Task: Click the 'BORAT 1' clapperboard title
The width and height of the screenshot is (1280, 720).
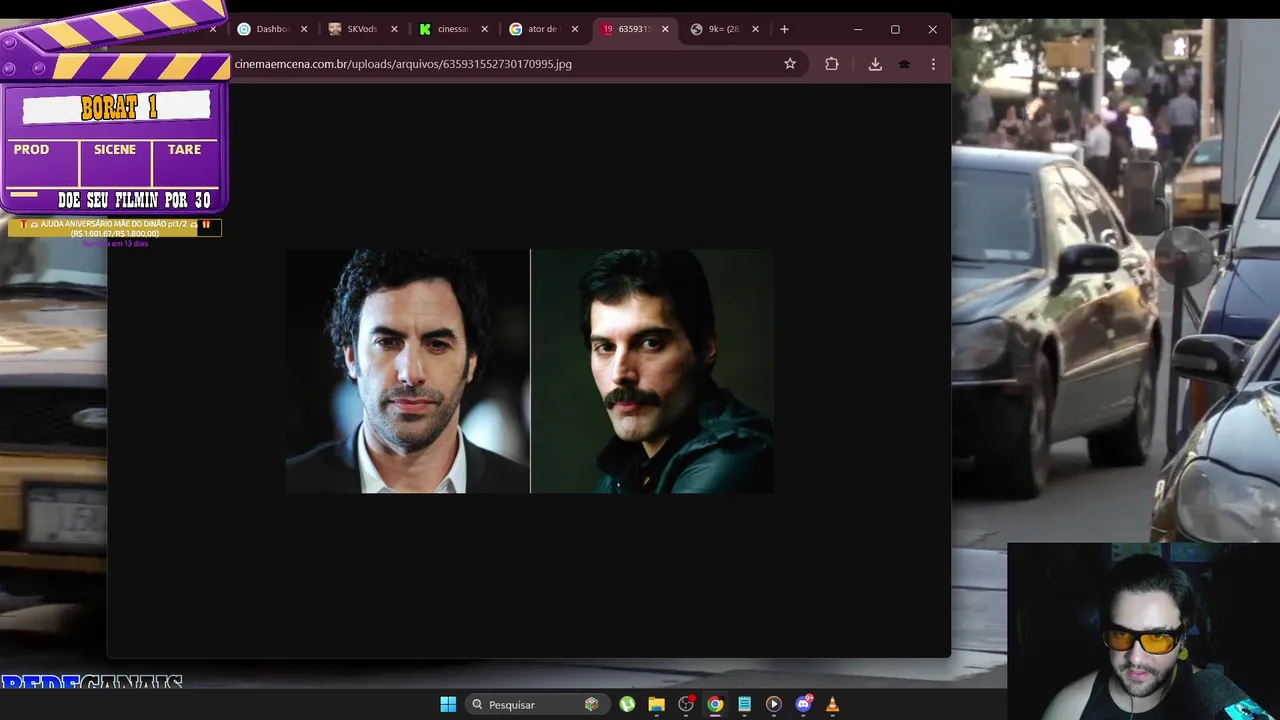Action: (x=118, y=108)
